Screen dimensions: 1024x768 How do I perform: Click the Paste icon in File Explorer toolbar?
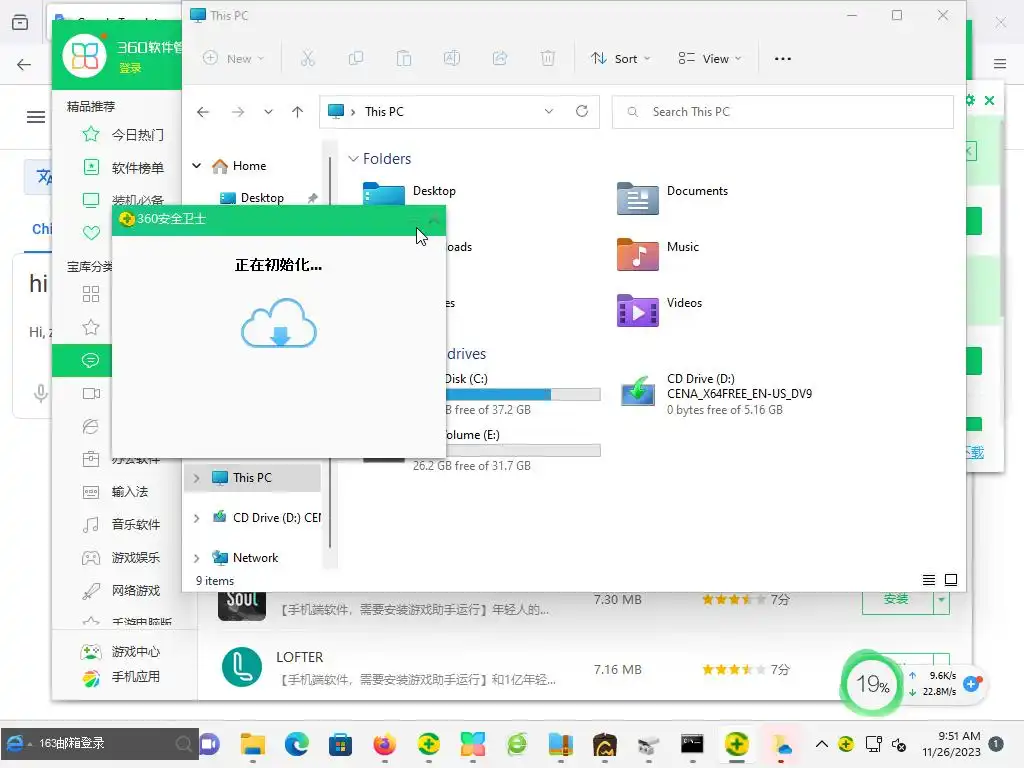pyautogui.click(x=404, y=59)
